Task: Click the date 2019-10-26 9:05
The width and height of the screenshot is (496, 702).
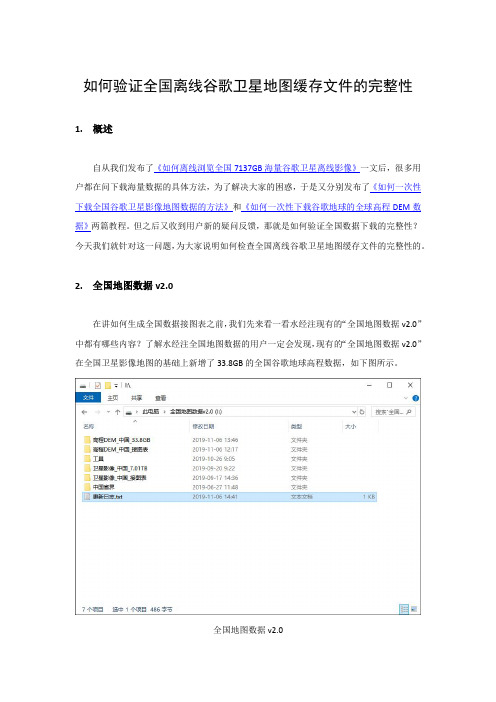Action: click(x=214, y=458)
